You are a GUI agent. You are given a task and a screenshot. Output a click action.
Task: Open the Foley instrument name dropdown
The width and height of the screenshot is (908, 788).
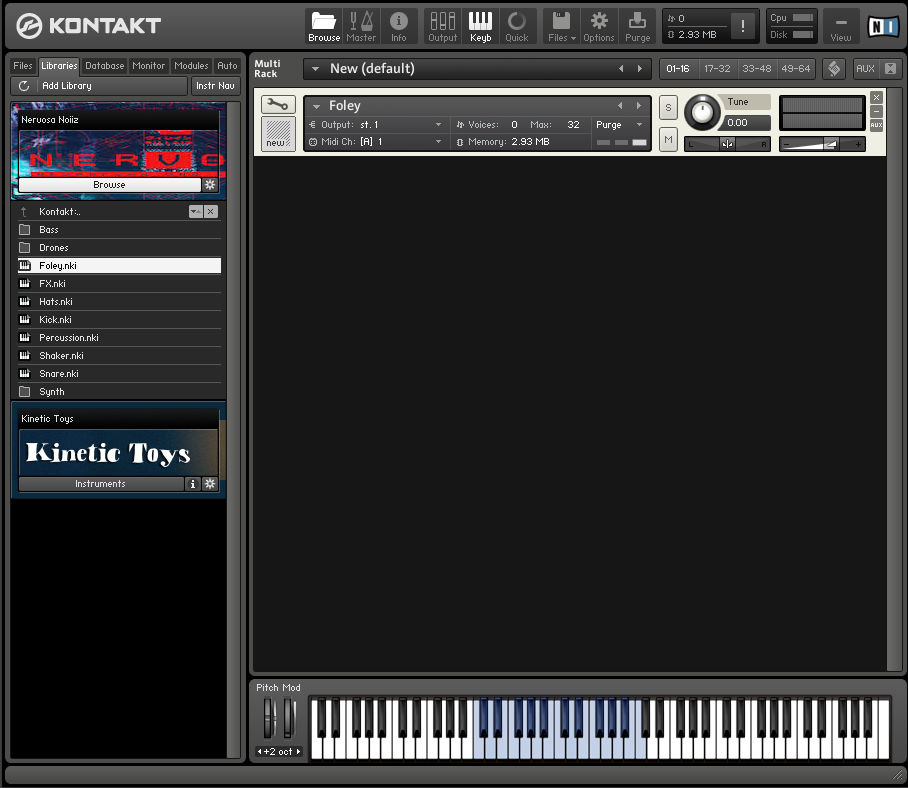tap(316, 106)
